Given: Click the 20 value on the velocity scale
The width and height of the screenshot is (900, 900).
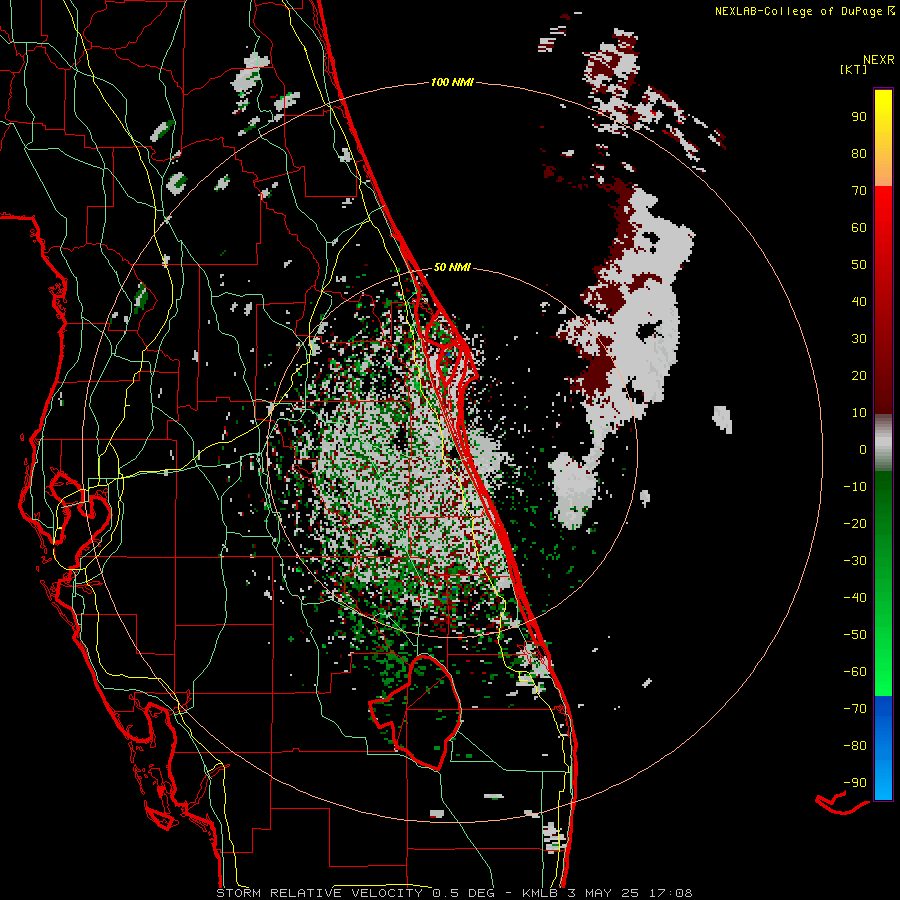Looking at the screenshot, I should (859, 376).
